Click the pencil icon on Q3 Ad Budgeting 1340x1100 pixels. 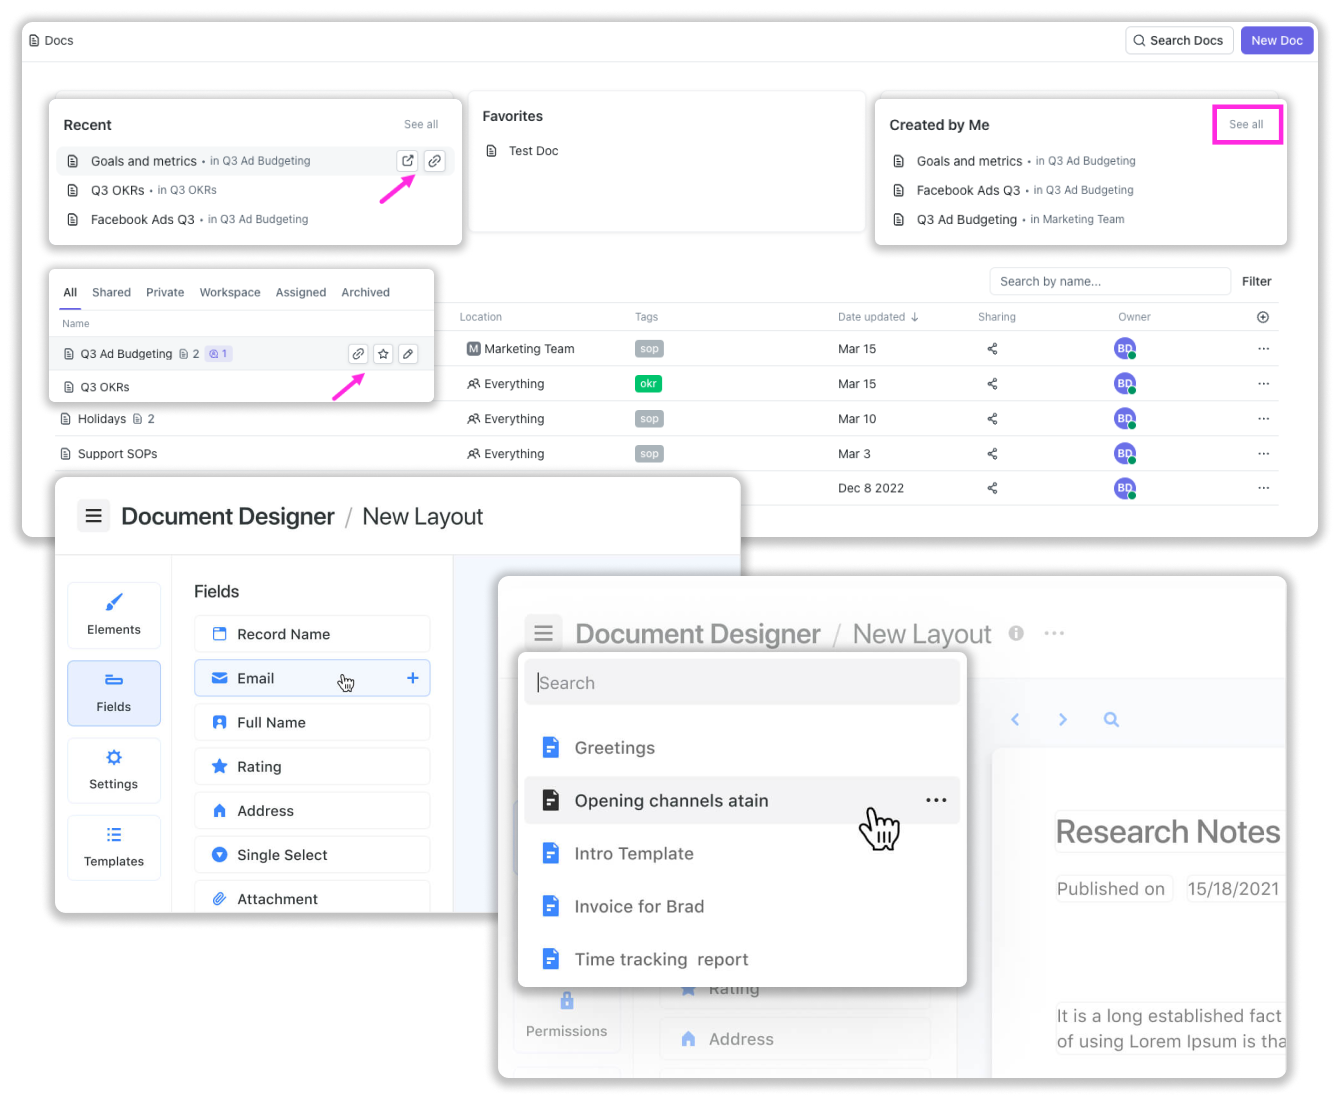(407, 353)
